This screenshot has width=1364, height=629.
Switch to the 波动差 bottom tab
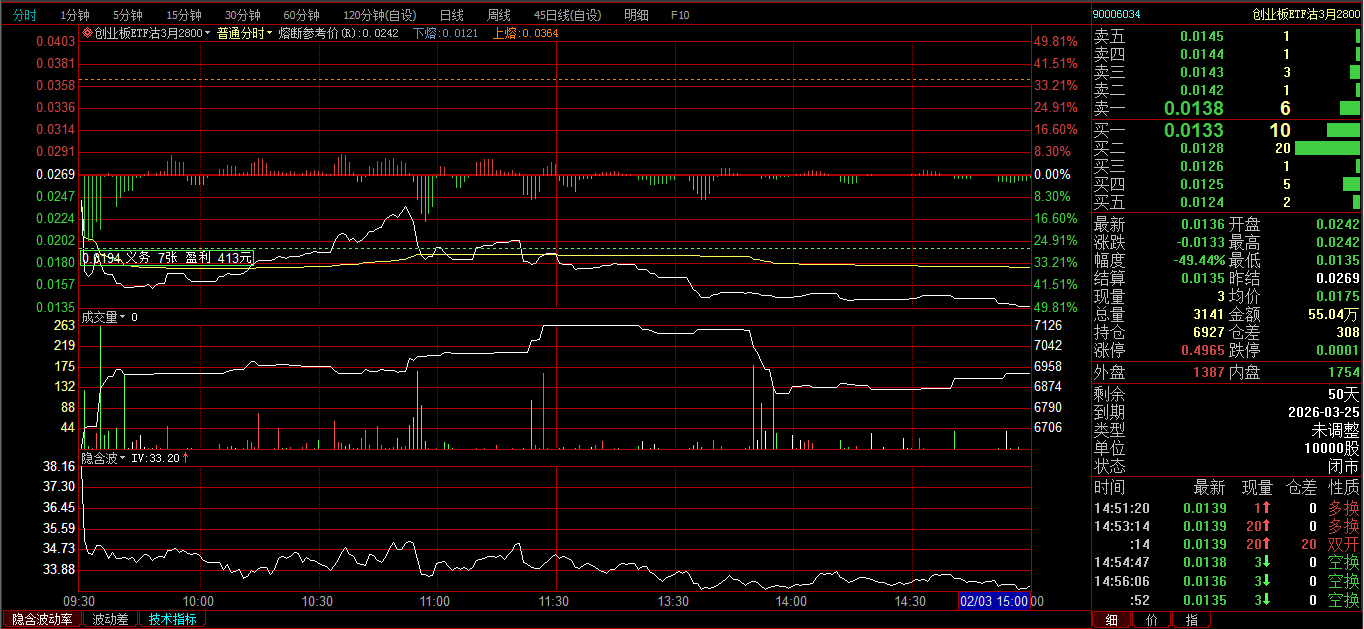[110, 619]
